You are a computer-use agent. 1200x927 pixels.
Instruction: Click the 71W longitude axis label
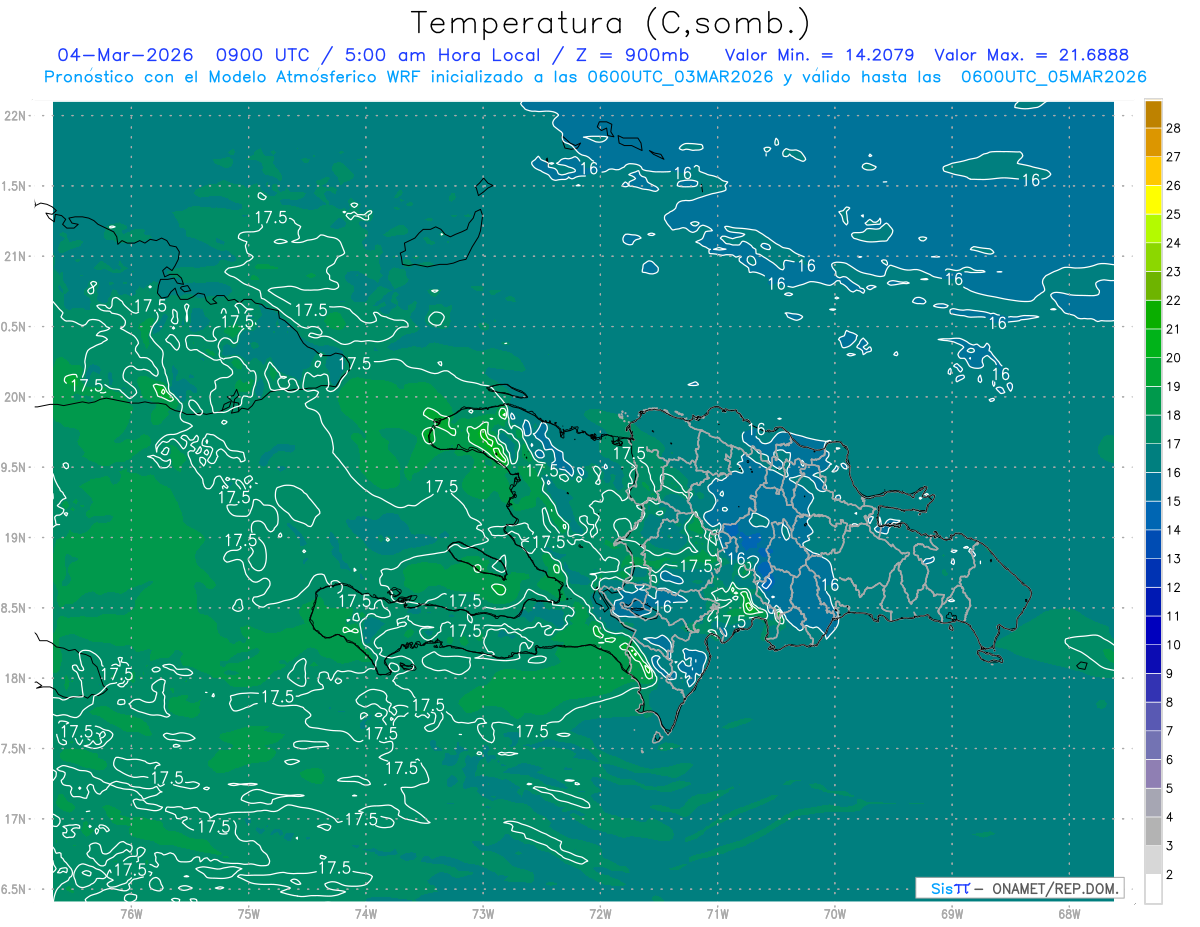[717, 914]
